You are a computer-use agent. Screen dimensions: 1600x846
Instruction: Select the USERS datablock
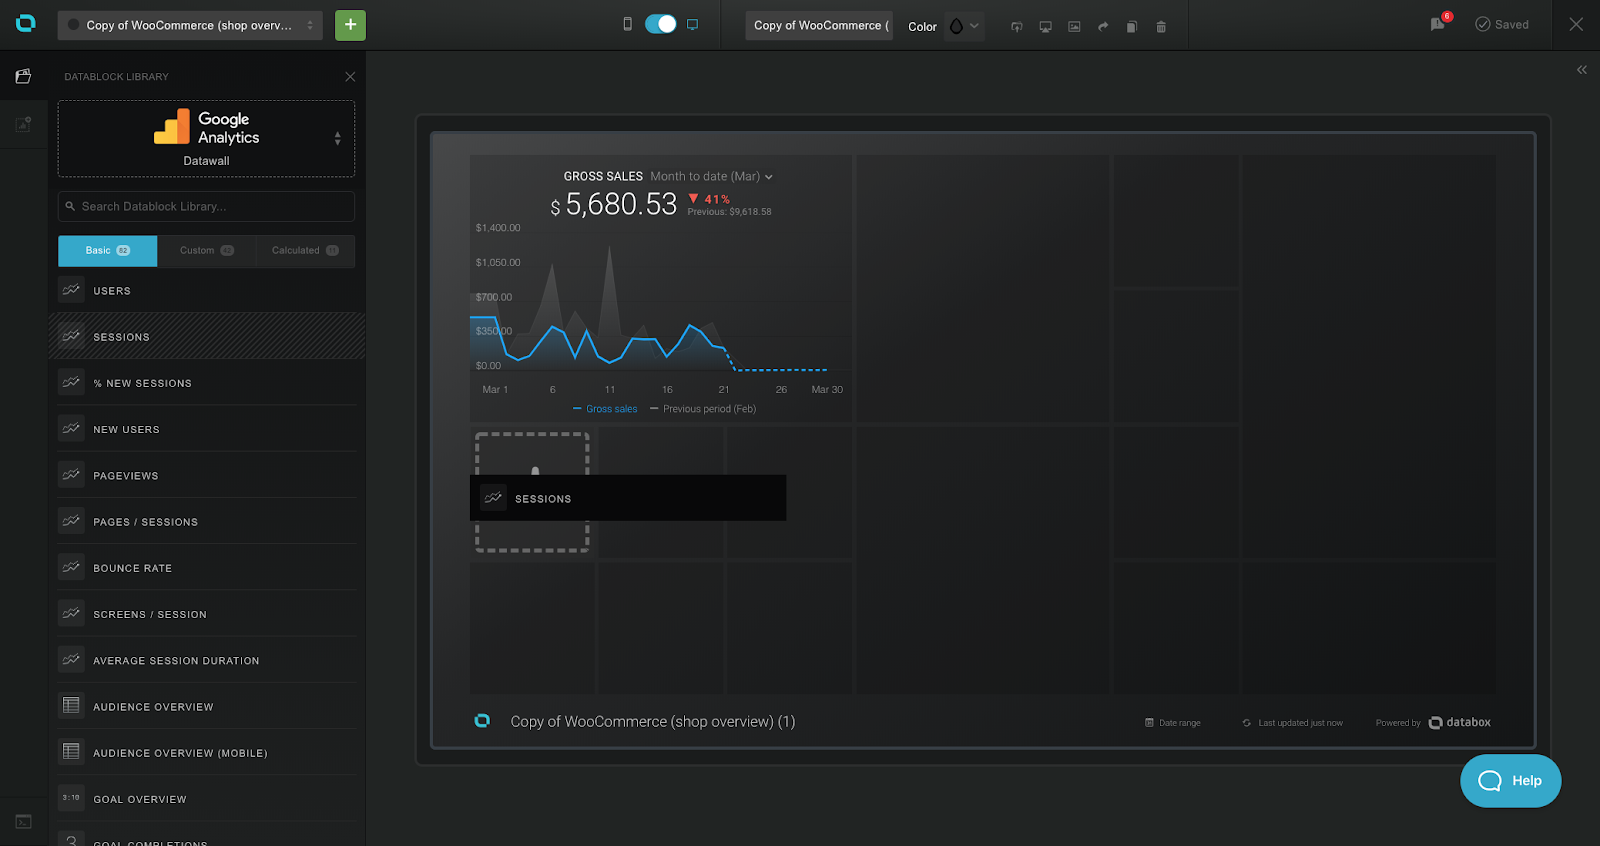[206, 291]
